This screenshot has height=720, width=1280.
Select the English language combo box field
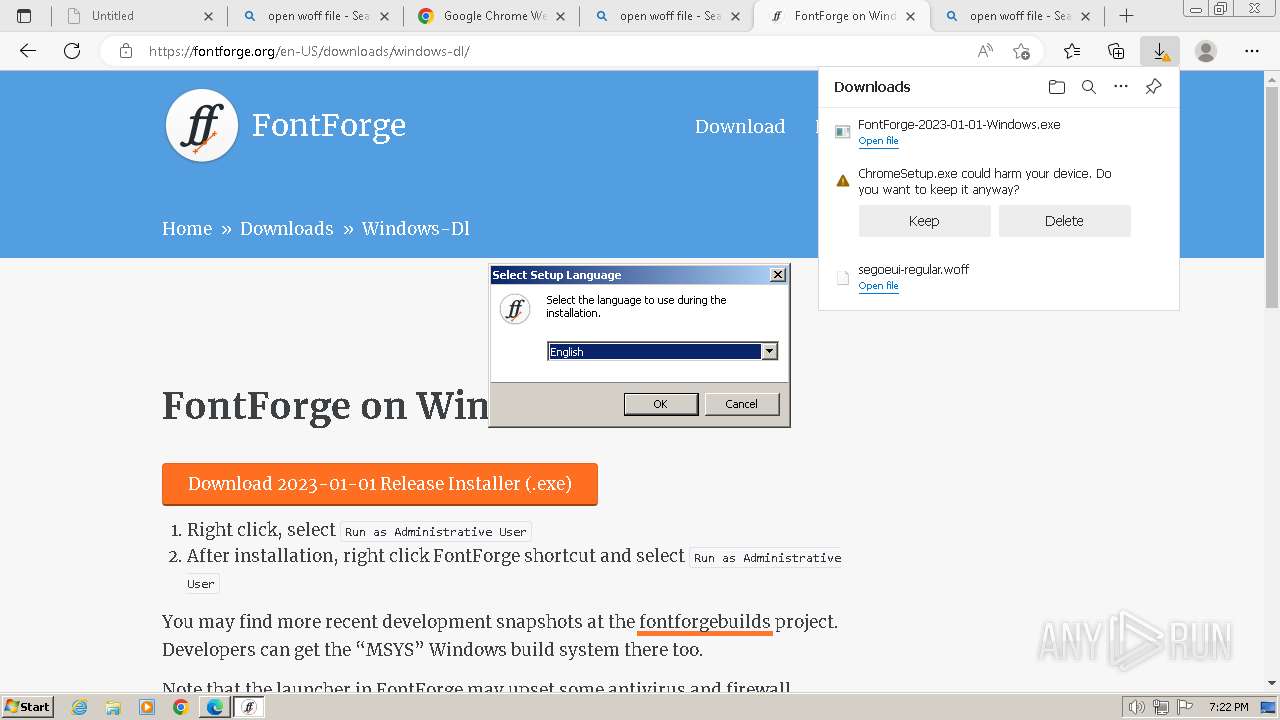(663, 351)
